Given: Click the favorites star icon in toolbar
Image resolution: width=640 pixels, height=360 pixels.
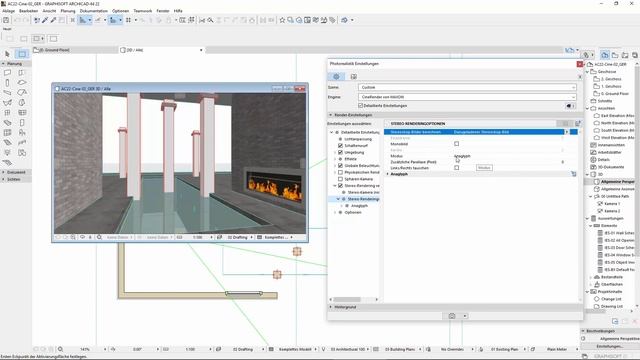Looking at the screenshot, I should coord(282,20).
